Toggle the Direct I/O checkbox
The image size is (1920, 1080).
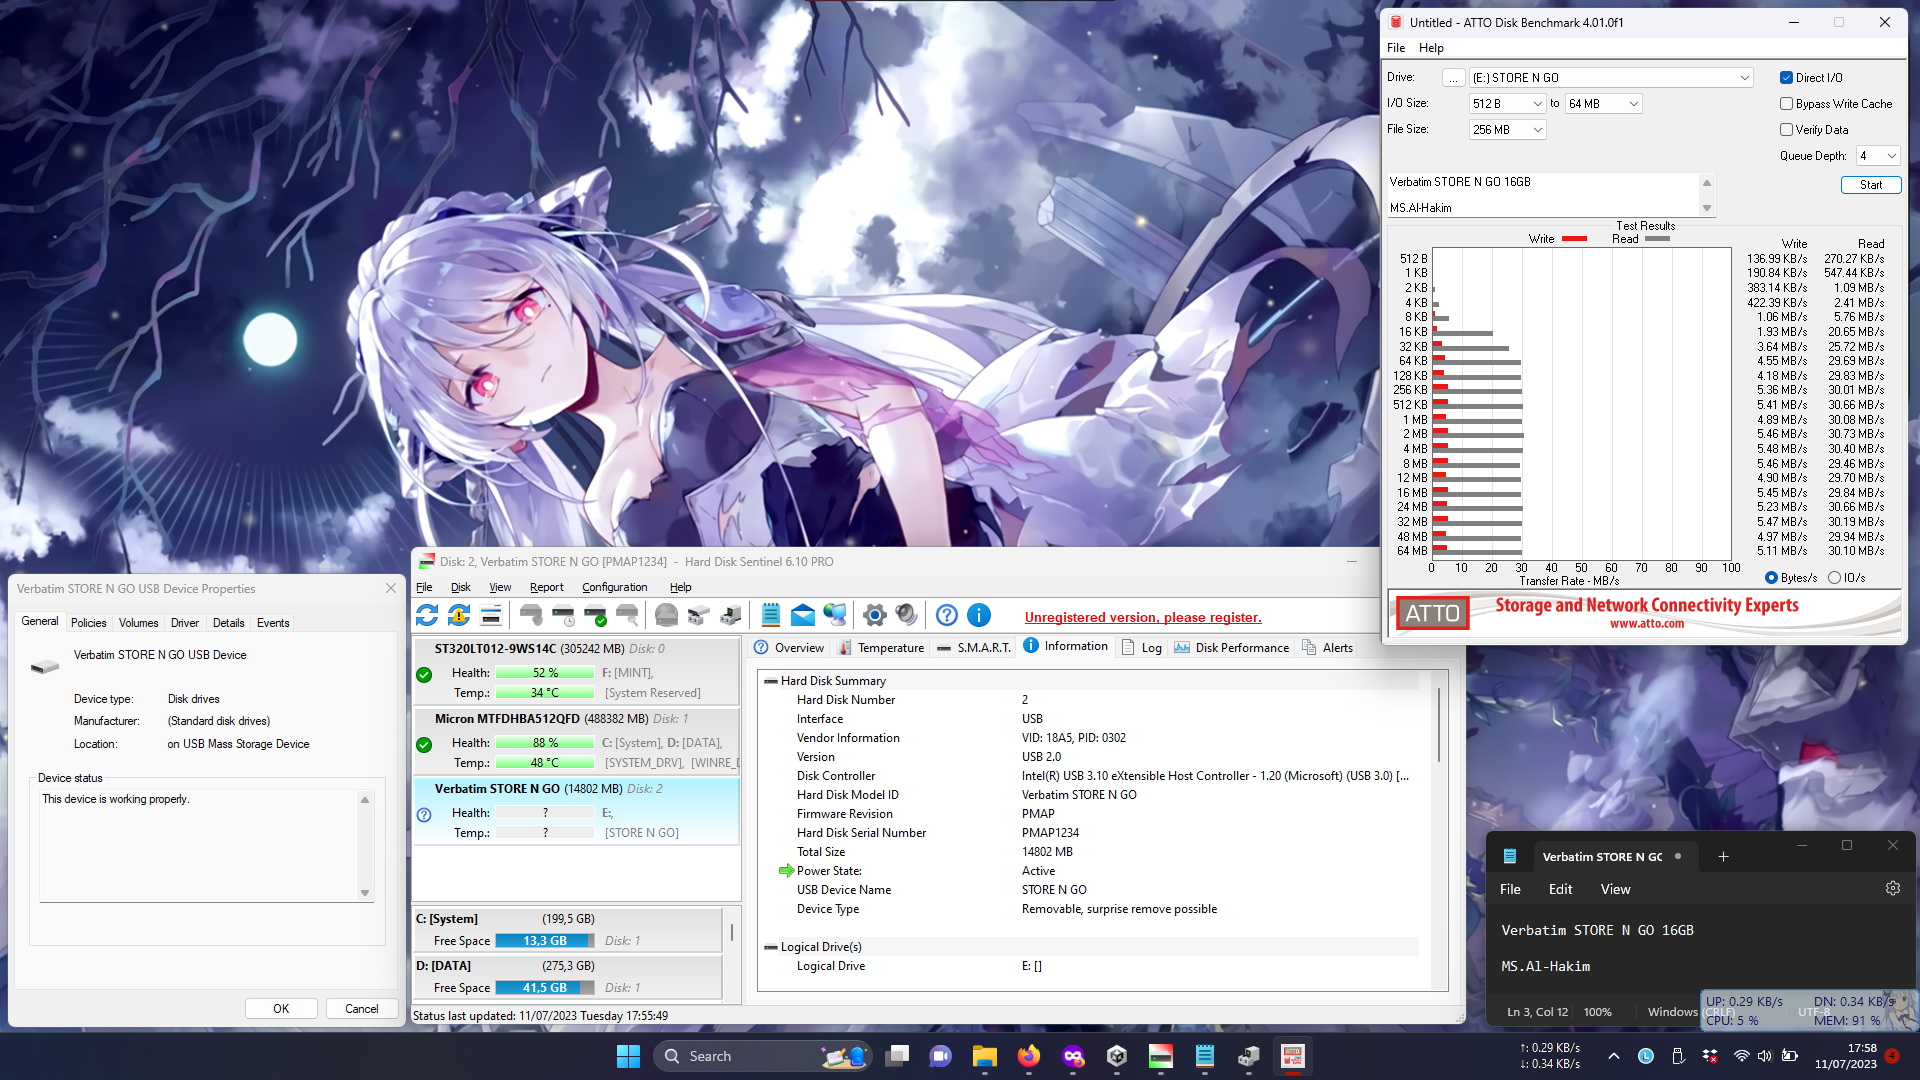point(1786,78)
